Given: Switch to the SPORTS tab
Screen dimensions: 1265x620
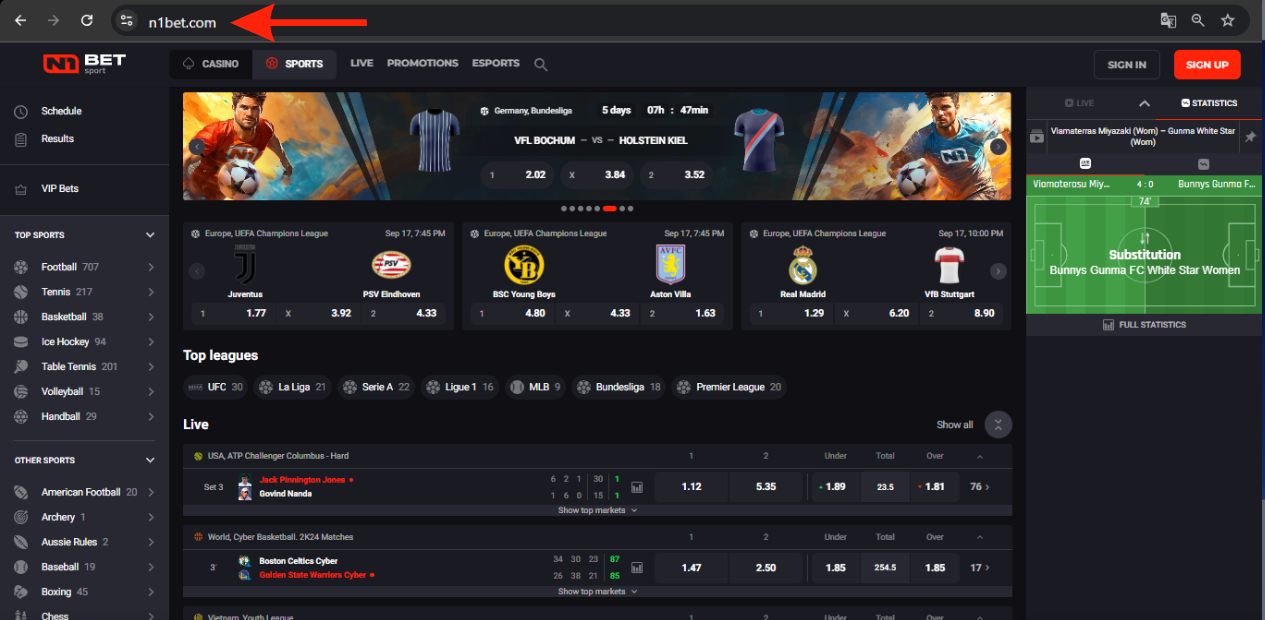Looking at the screenshot, I should point(294,64).
